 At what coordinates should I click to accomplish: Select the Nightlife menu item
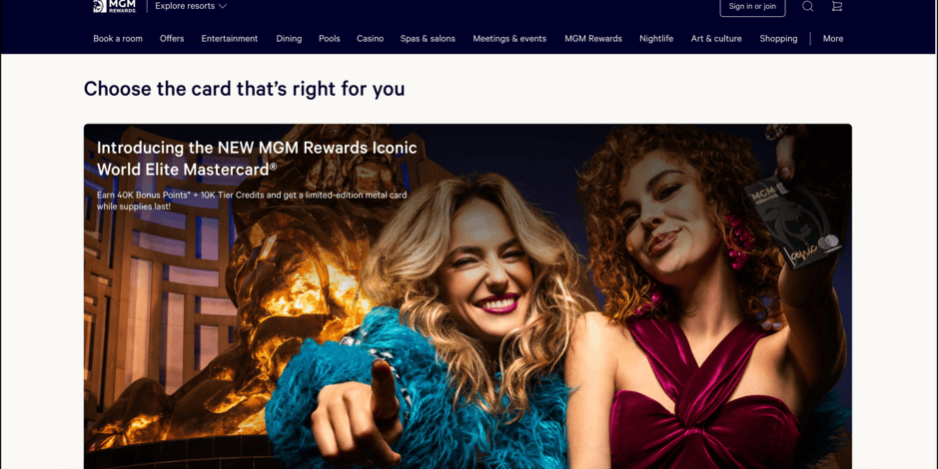tap(656, 38)
